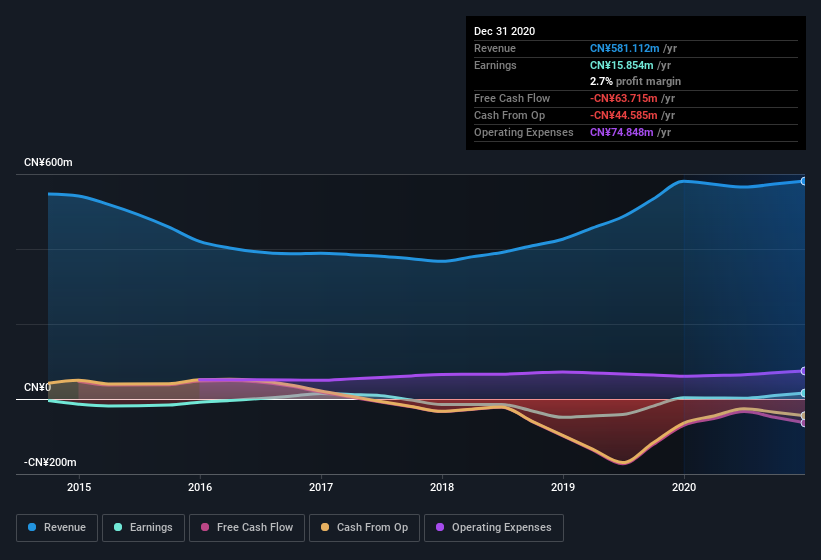
Task: Click the 2.7% profit margin text
Action: pyautogui.click(x=635, y=81)
